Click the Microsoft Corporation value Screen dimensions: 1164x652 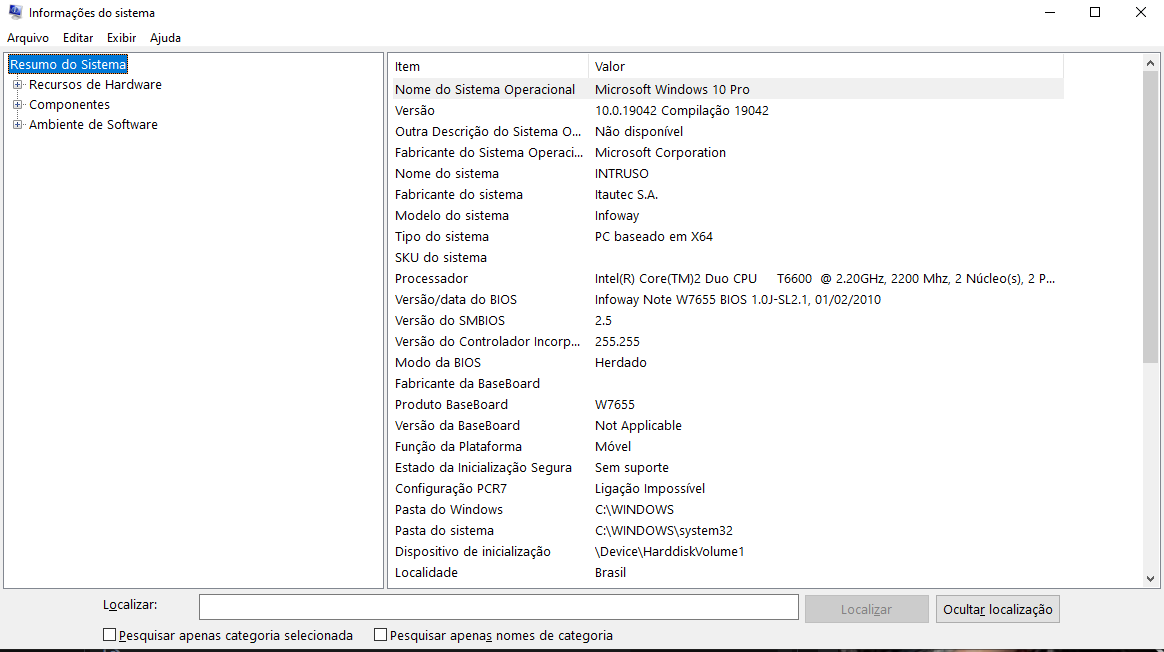pos(660,152)
